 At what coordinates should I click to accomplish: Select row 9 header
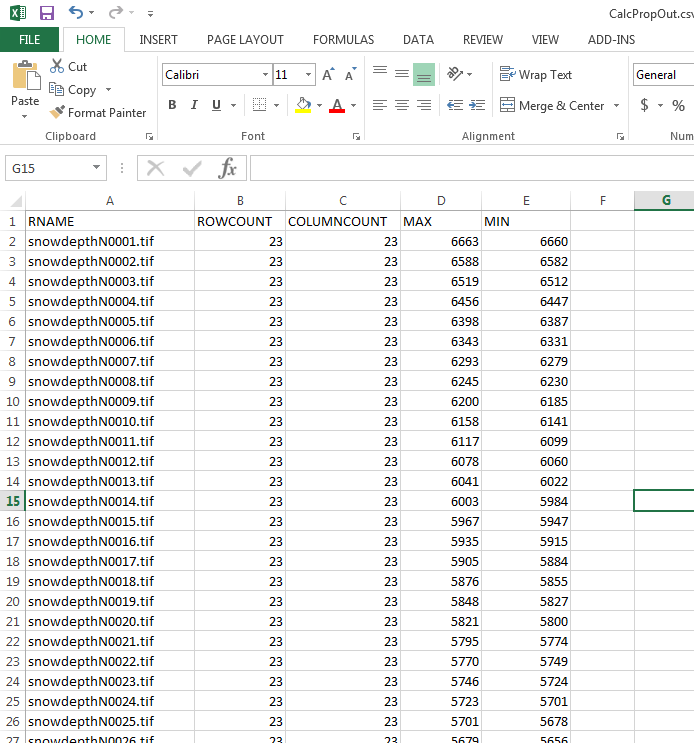pyautogui.click(x=12, y=381)
